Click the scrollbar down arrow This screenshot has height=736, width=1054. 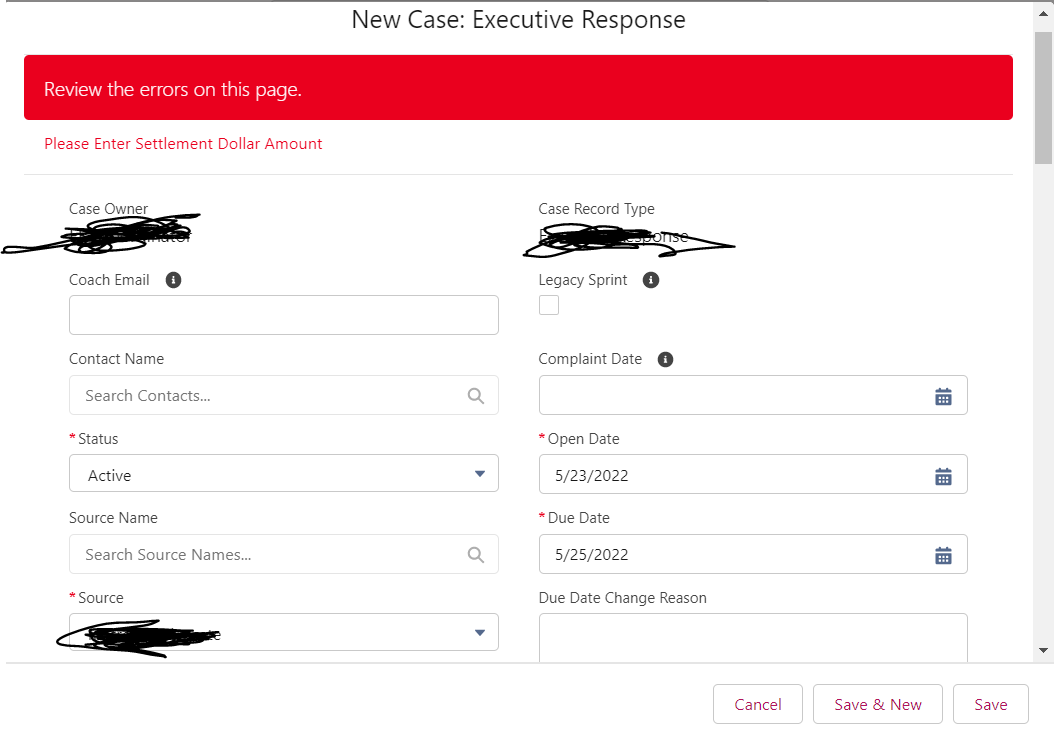click(1044, 650)
